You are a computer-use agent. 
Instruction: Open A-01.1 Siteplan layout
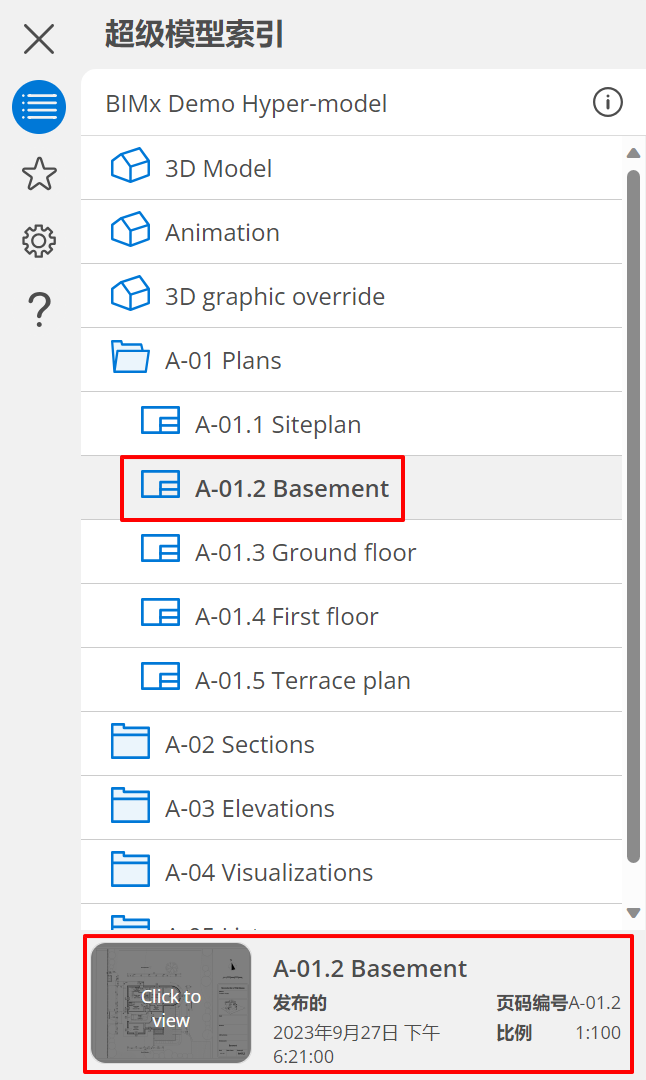[x=277, y=424]
